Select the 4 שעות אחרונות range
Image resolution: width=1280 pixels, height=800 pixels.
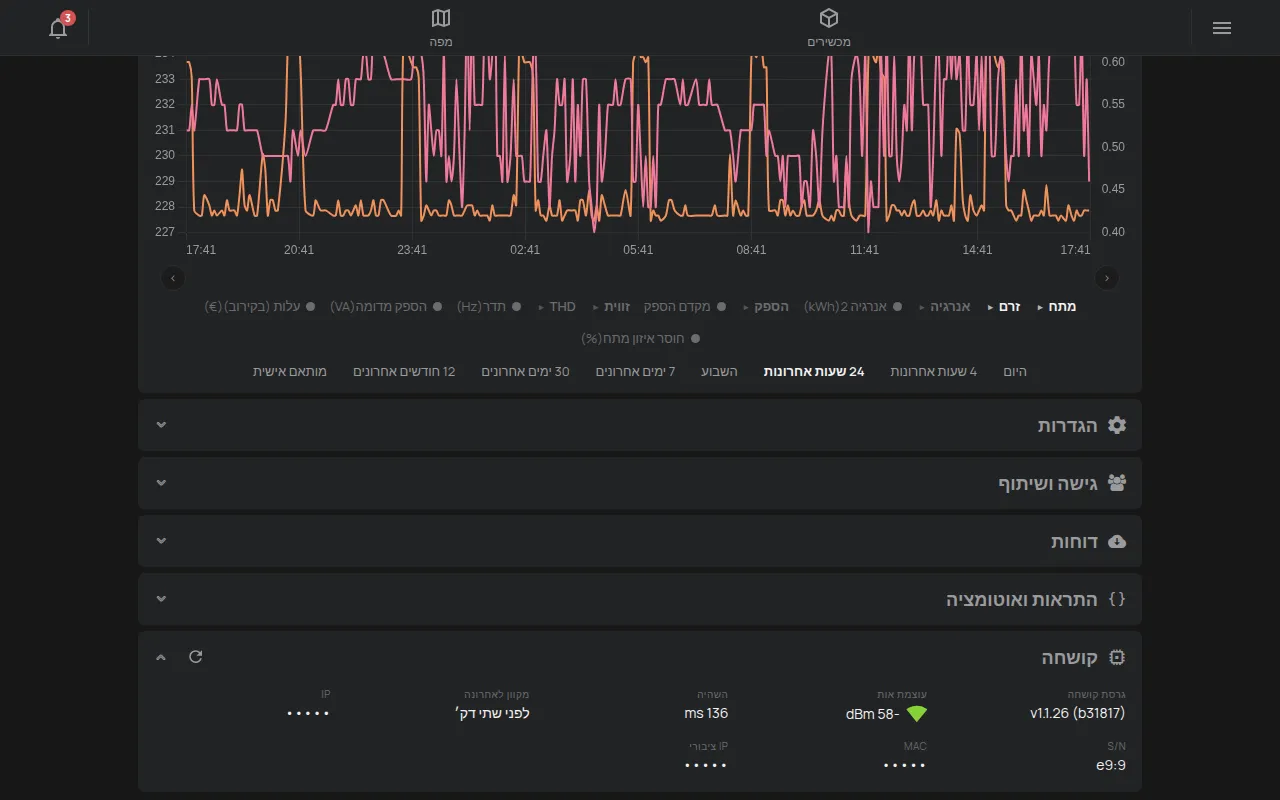tap(934, 371)
